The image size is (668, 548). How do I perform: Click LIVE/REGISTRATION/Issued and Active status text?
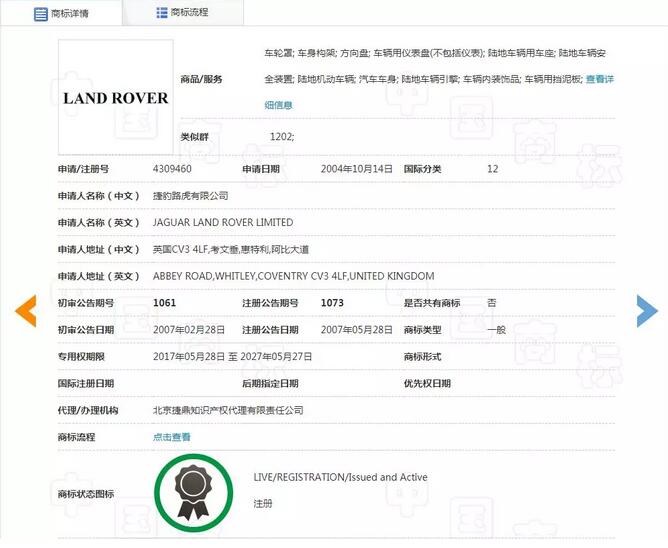[x=340, y=477]
